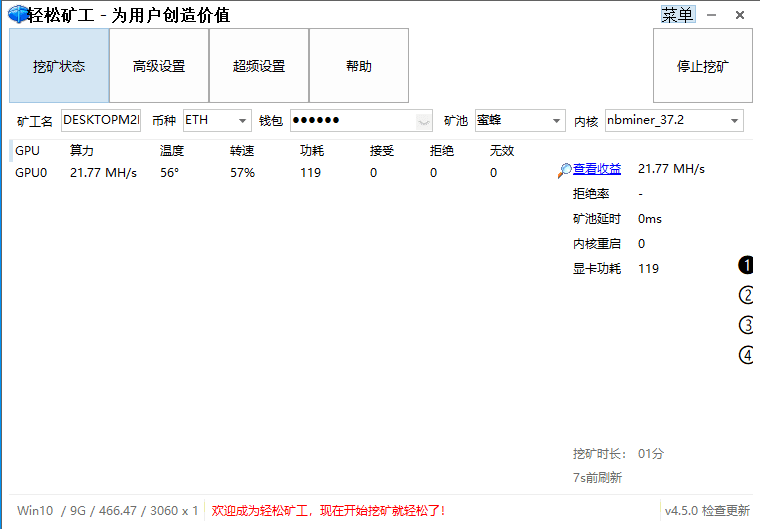Switch to page 4 circle indicator

tap(746, 355)
